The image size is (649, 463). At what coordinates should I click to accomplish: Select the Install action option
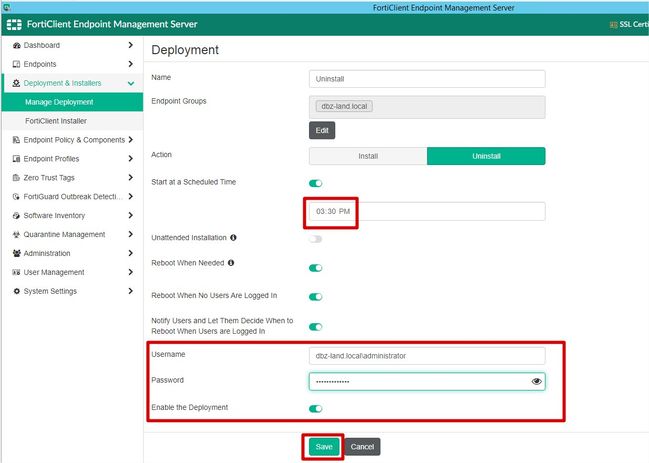(368, 156)
